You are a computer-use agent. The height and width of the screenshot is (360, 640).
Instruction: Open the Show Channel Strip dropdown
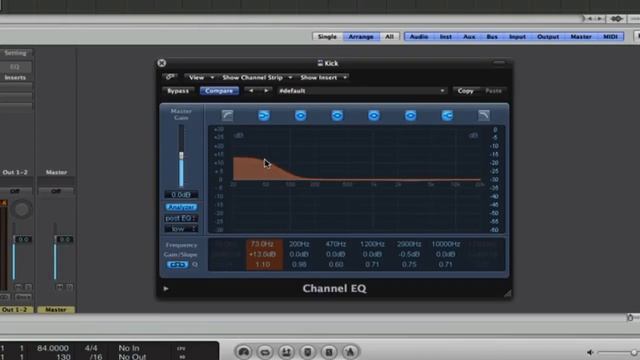pos(257,77)
